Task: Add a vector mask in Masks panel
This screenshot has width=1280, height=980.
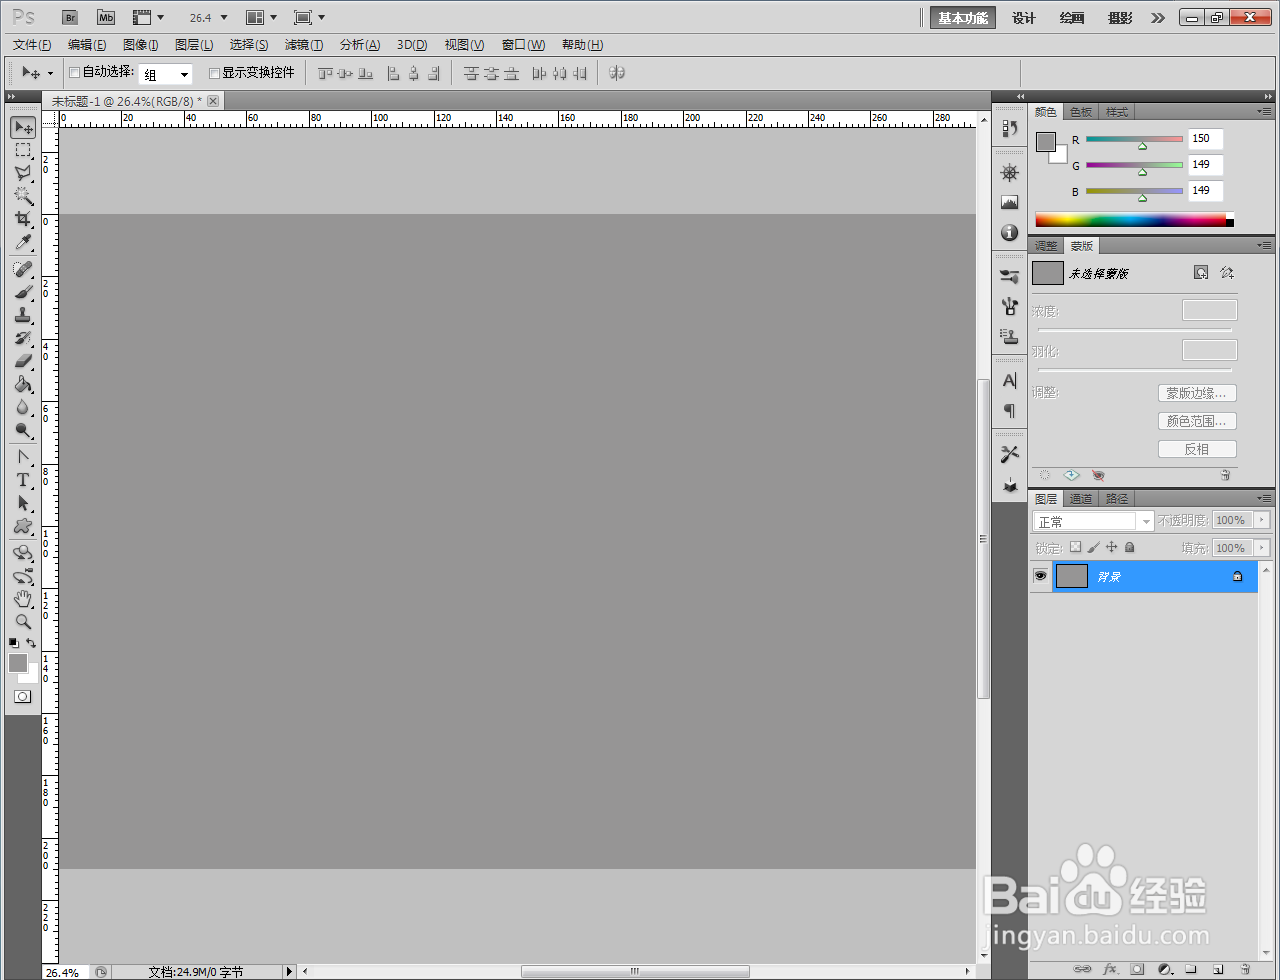Action: point(1227,273)
